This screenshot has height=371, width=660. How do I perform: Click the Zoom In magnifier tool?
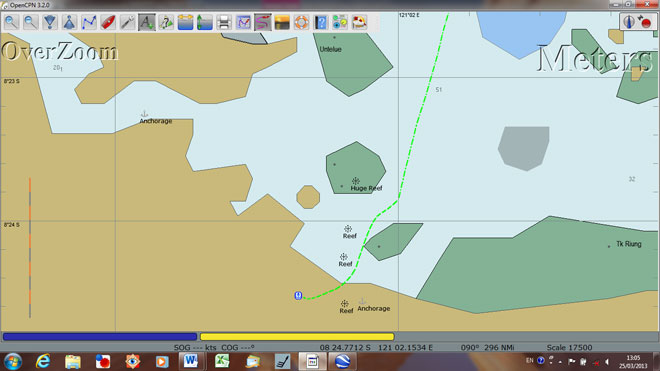(11, 22)
